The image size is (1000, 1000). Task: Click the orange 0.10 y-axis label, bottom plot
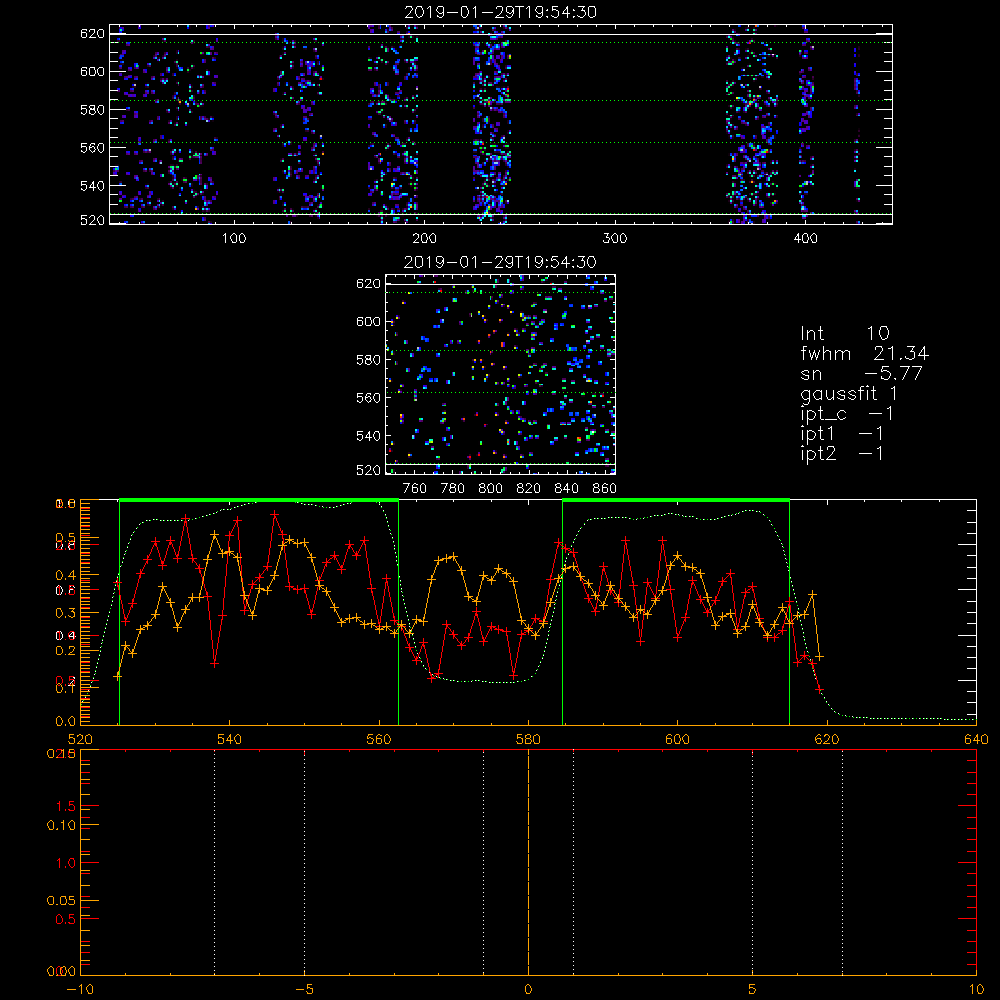point(61,825)
